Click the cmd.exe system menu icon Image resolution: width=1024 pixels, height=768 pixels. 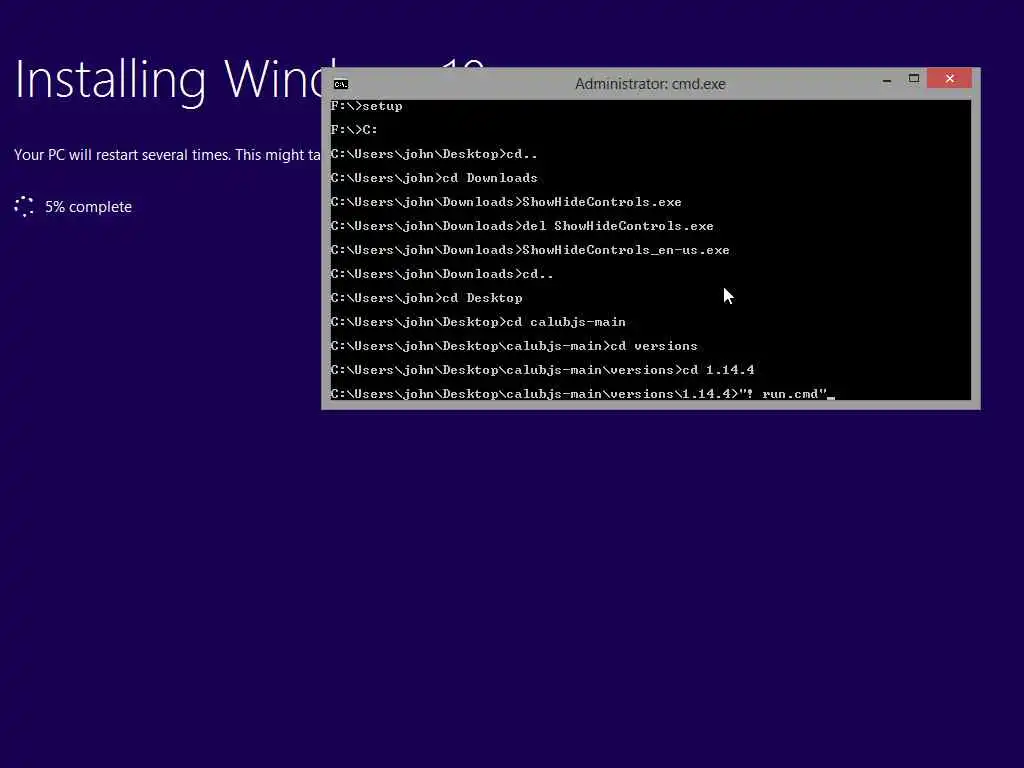341,84
